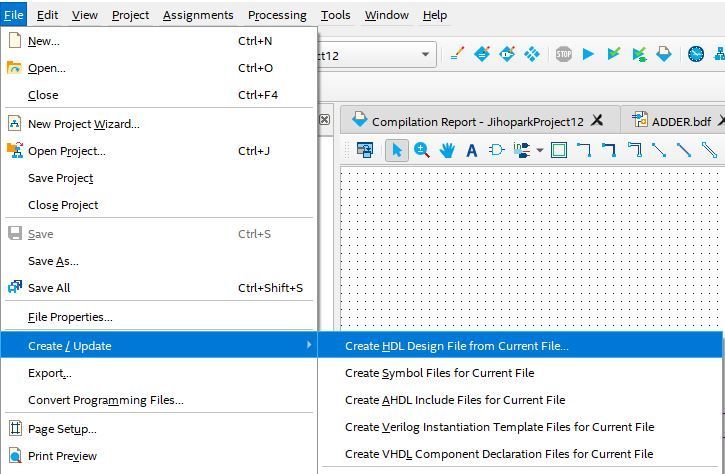Open the project name combo box dropdown
Screen dimensions: 725x474
click(425, 55)
